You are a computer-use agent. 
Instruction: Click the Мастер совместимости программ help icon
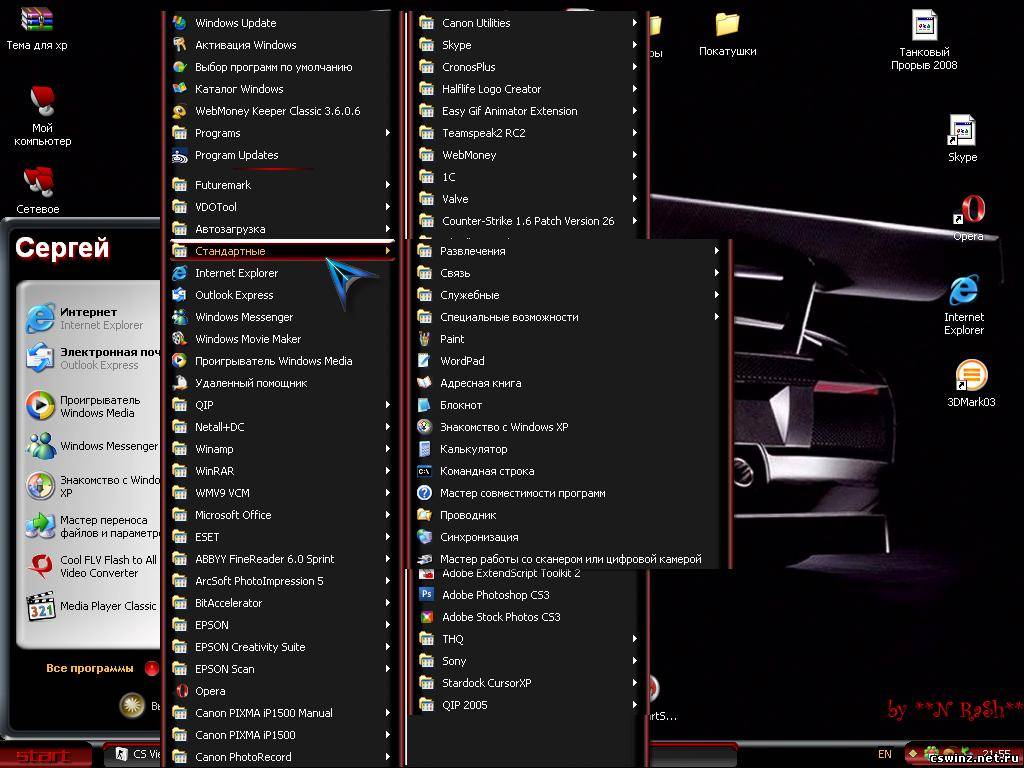pyautogui.click(x=424, y=493)
